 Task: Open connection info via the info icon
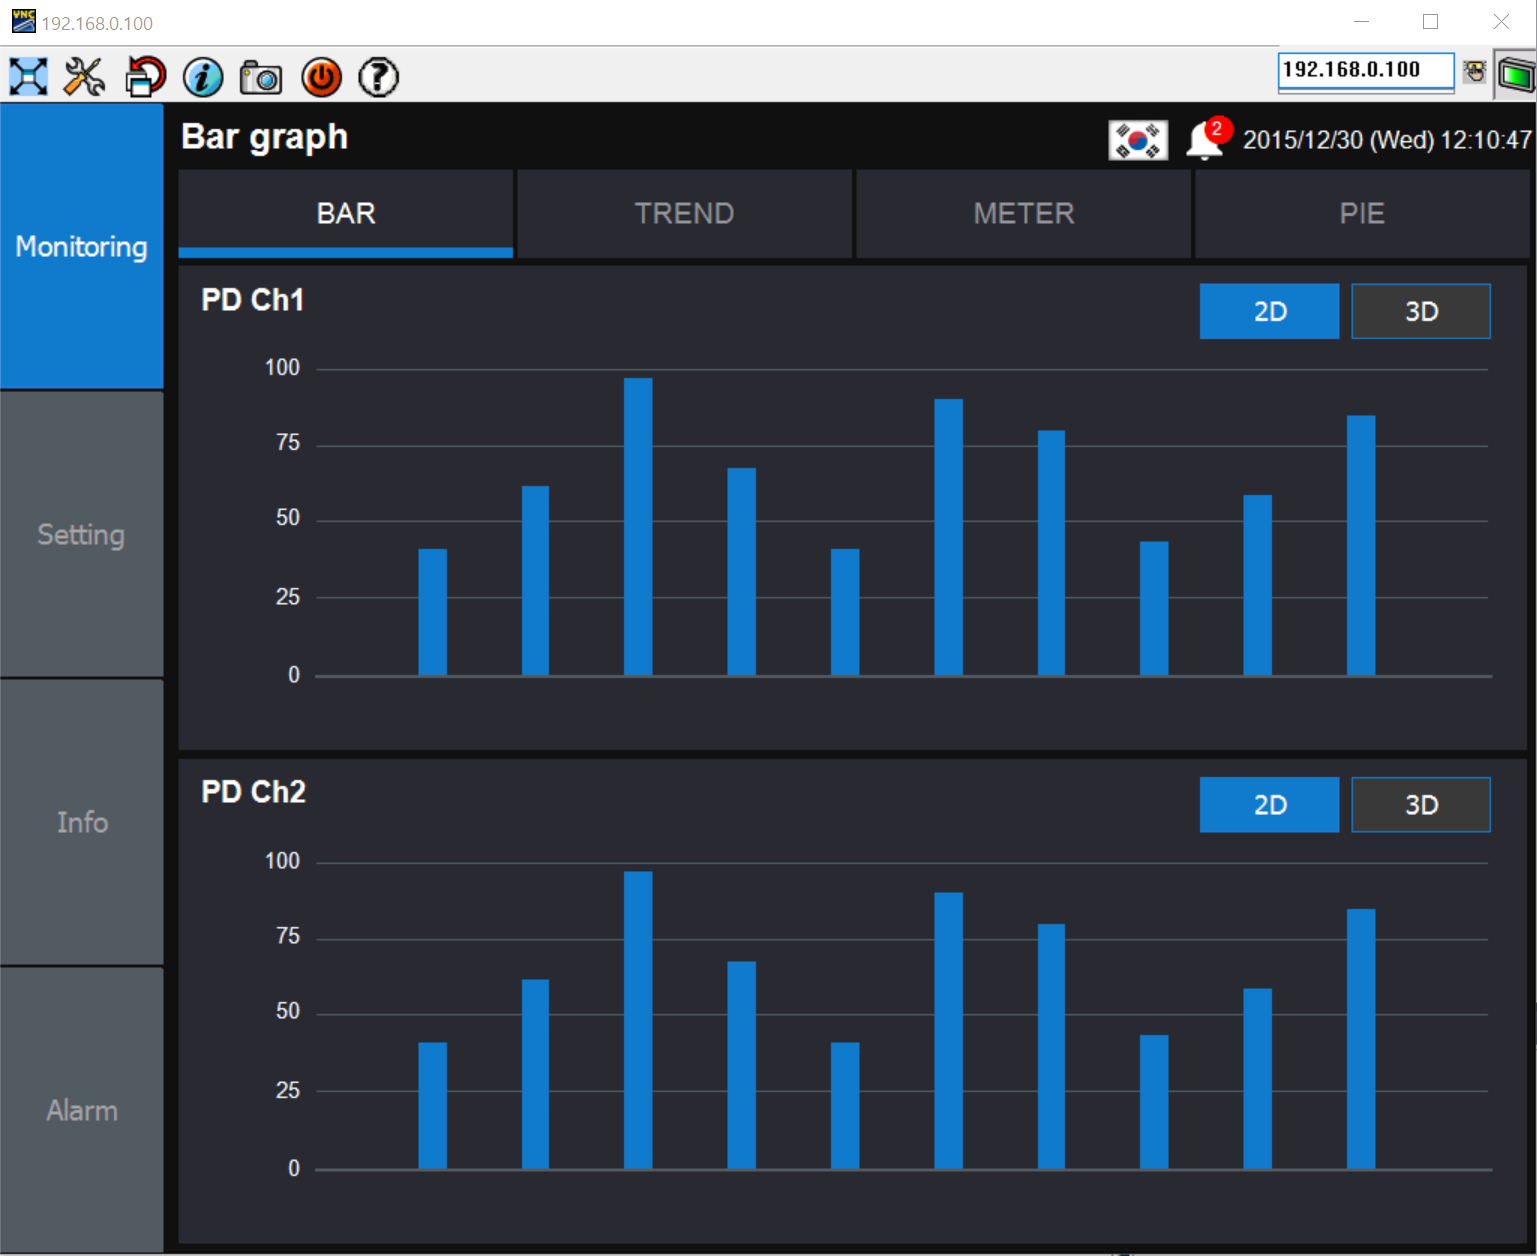pyautogui.click(x=202, y=76)
